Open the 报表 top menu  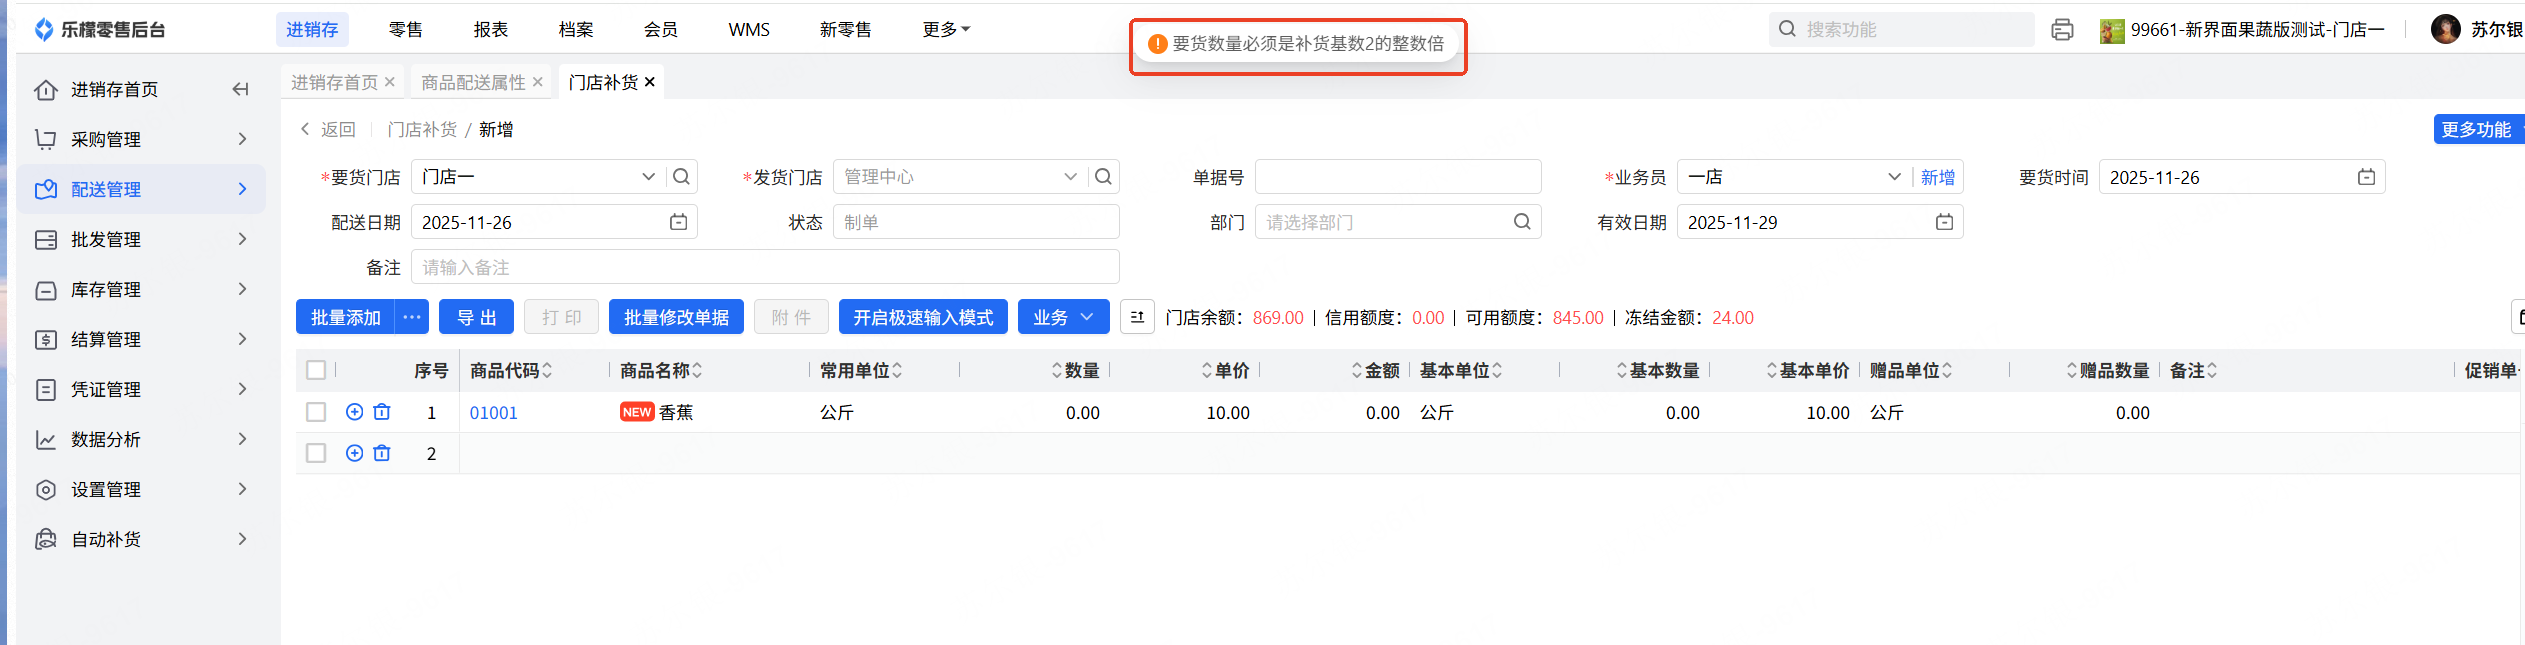pyautogui.click(x=490, y=29)
